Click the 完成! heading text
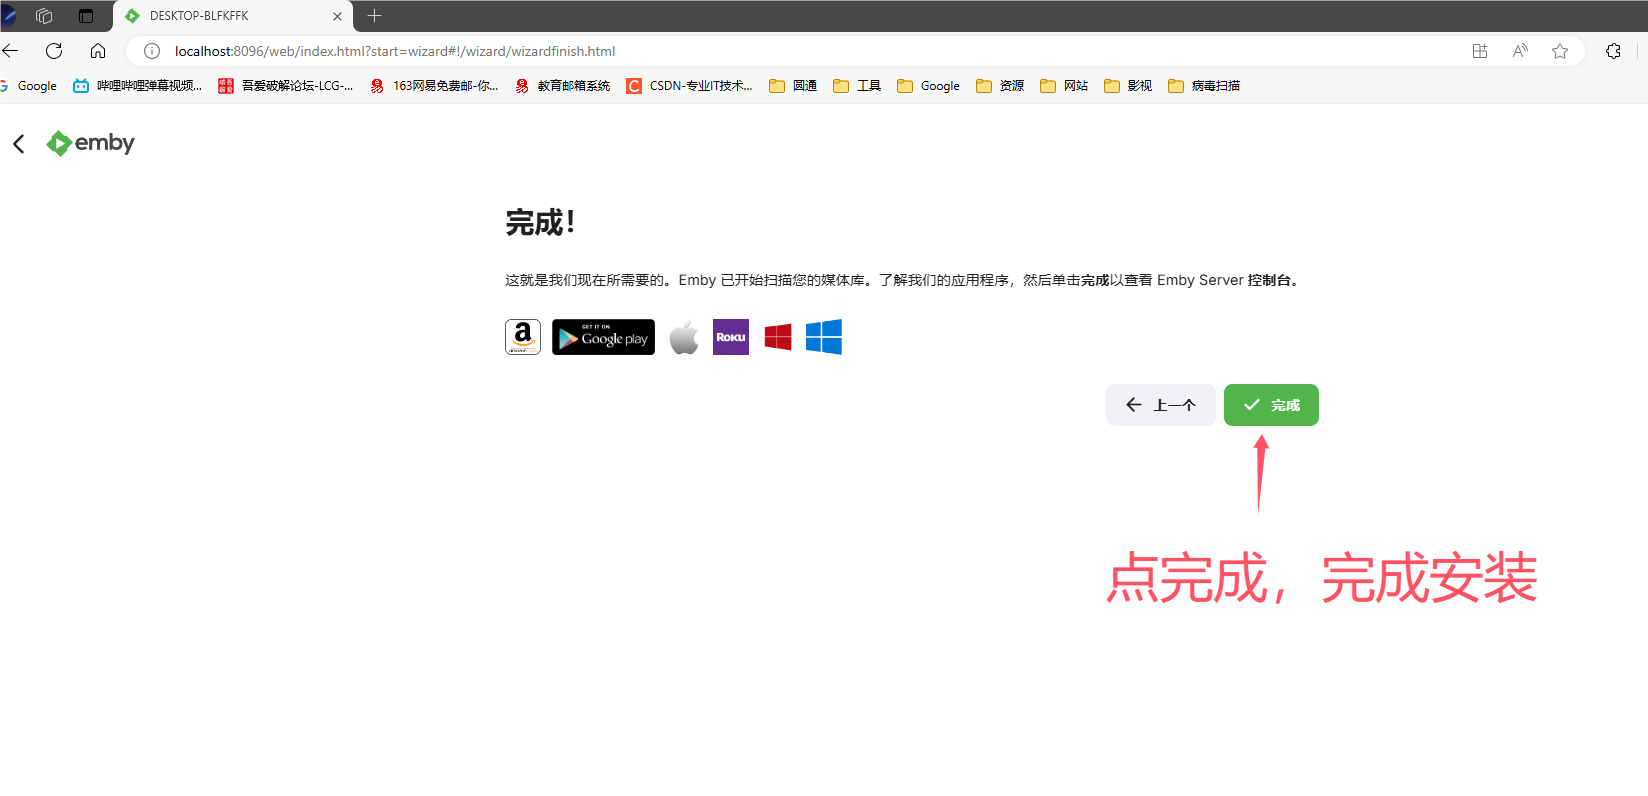Image resolution: width=1648 pixels, height=796 pixels. tap(540, 222)
